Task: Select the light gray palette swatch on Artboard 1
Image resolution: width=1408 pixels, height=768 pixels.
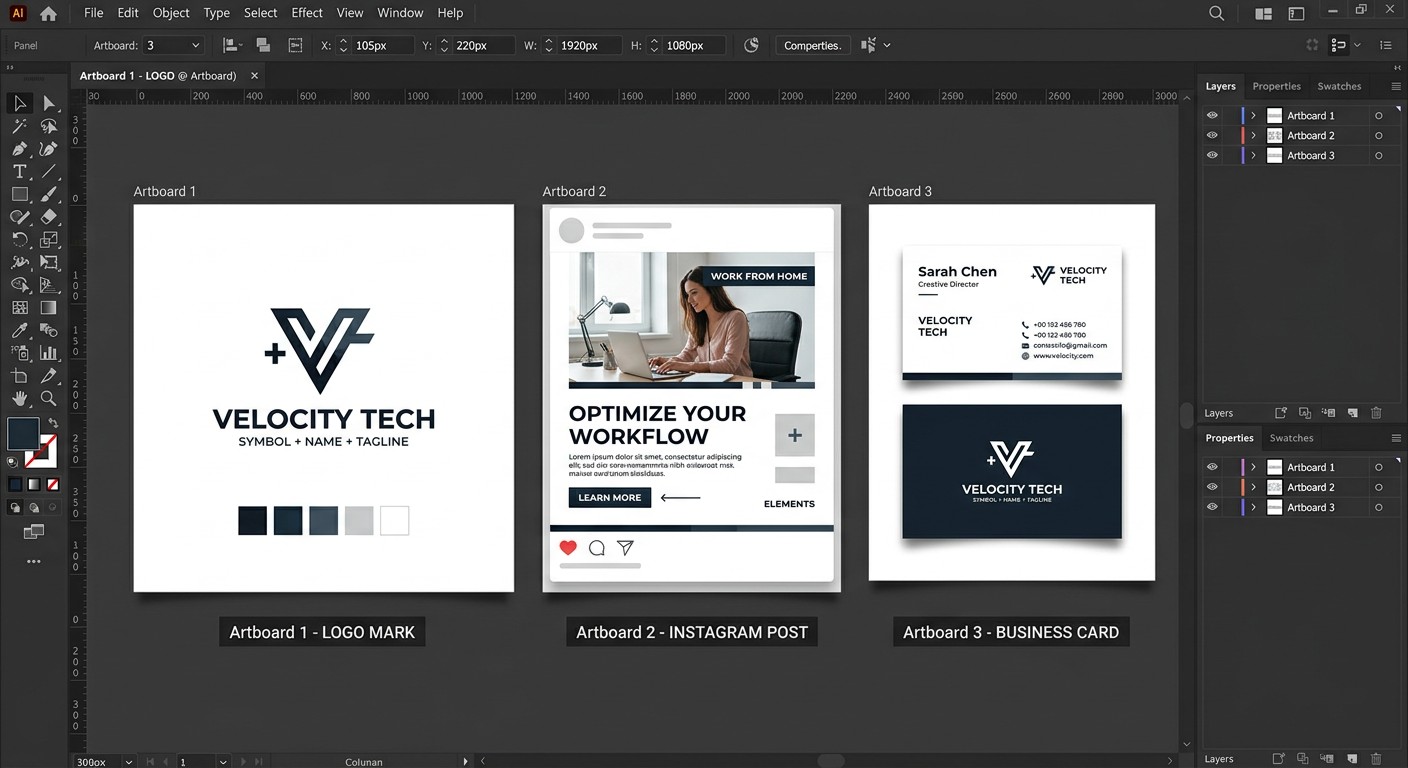Action: click(359, 520)
